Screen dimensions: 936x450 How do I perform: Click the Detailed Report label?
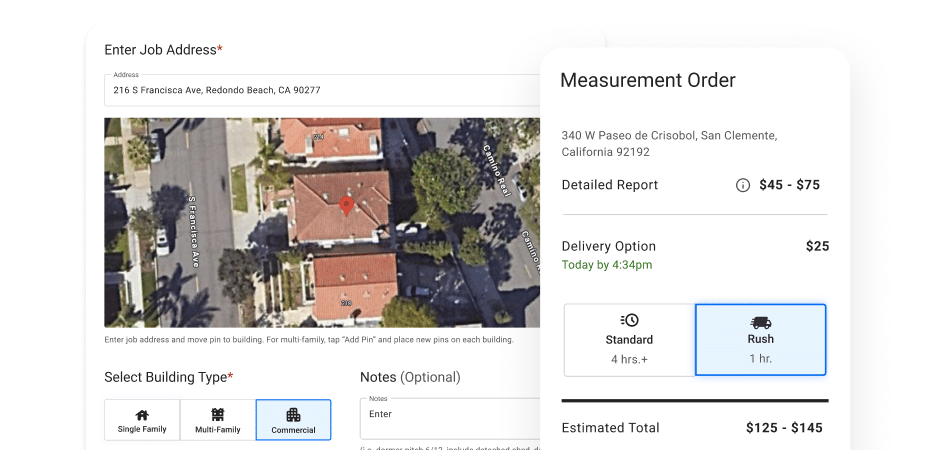click(609, 185)
